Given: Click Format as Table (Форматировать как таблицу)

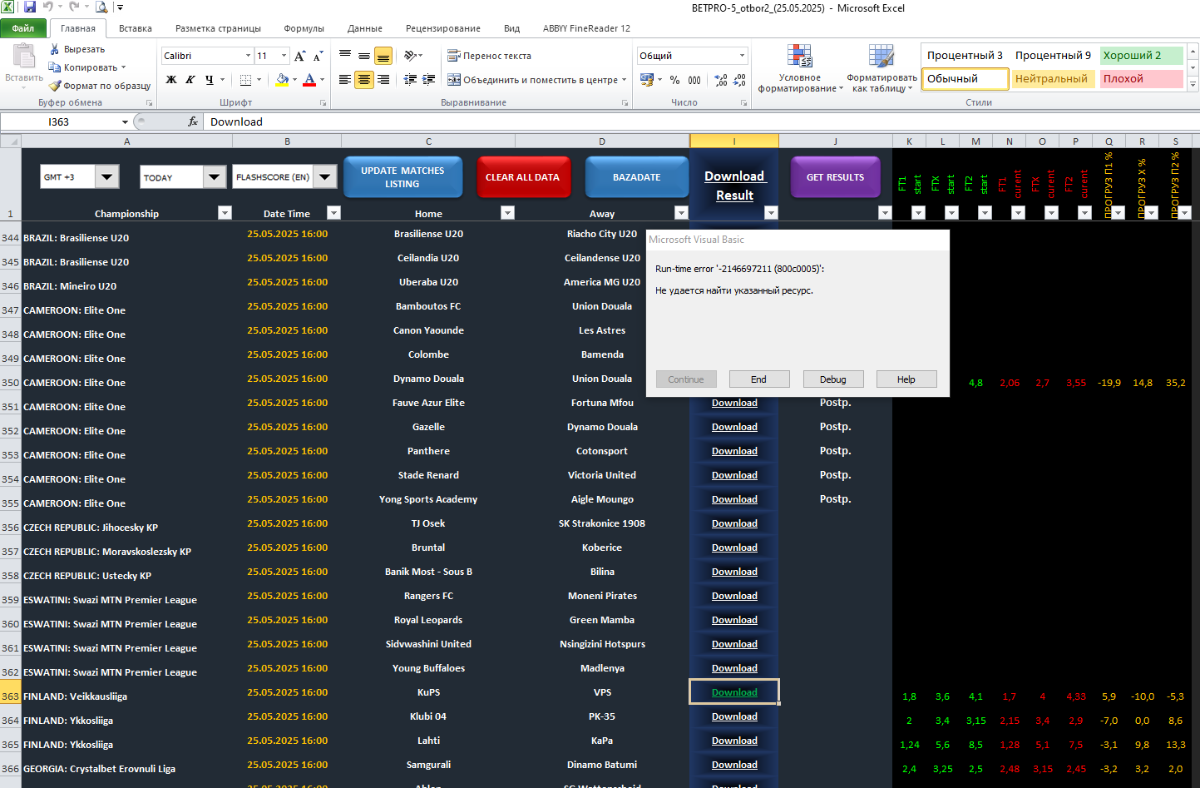Looking at the screenshot, I should click(881, 68).
